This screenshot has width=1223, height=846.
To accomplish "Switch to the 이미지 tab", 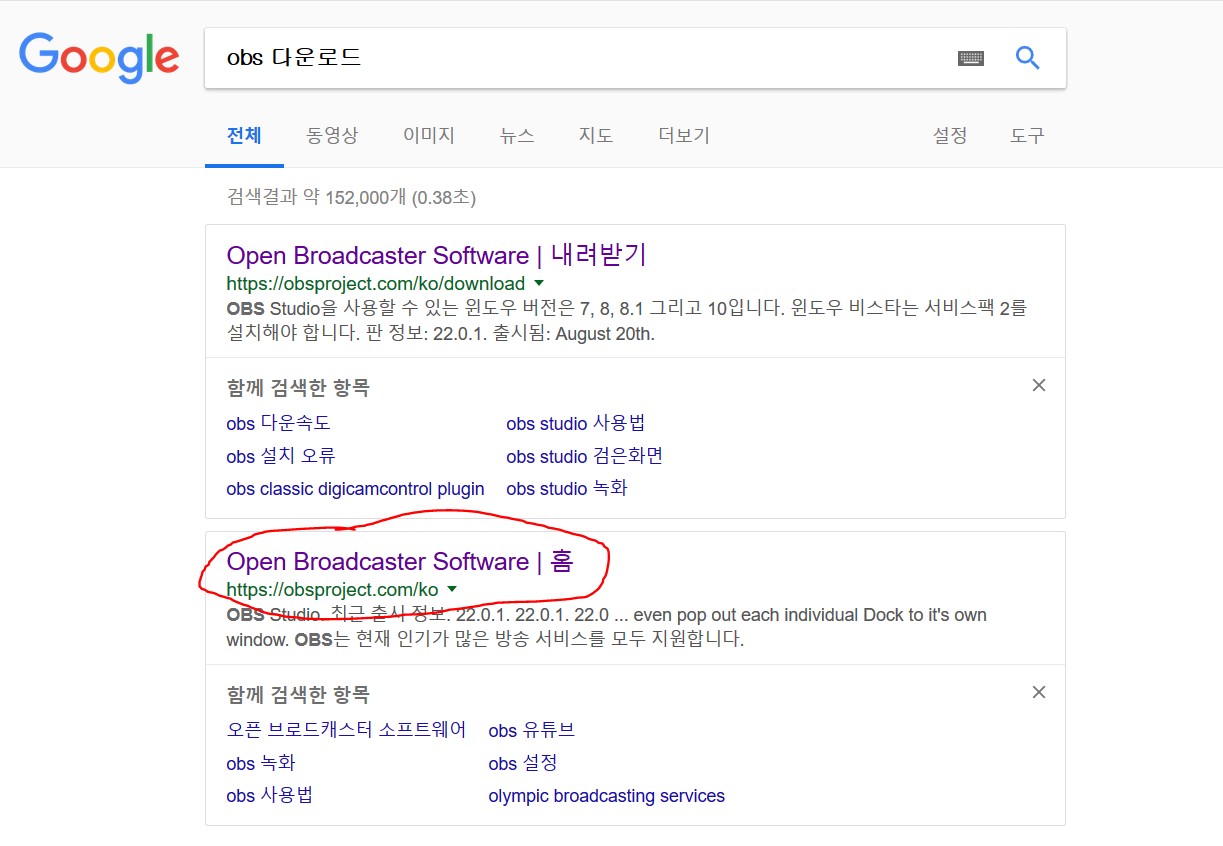I will (x=428, y=136).
